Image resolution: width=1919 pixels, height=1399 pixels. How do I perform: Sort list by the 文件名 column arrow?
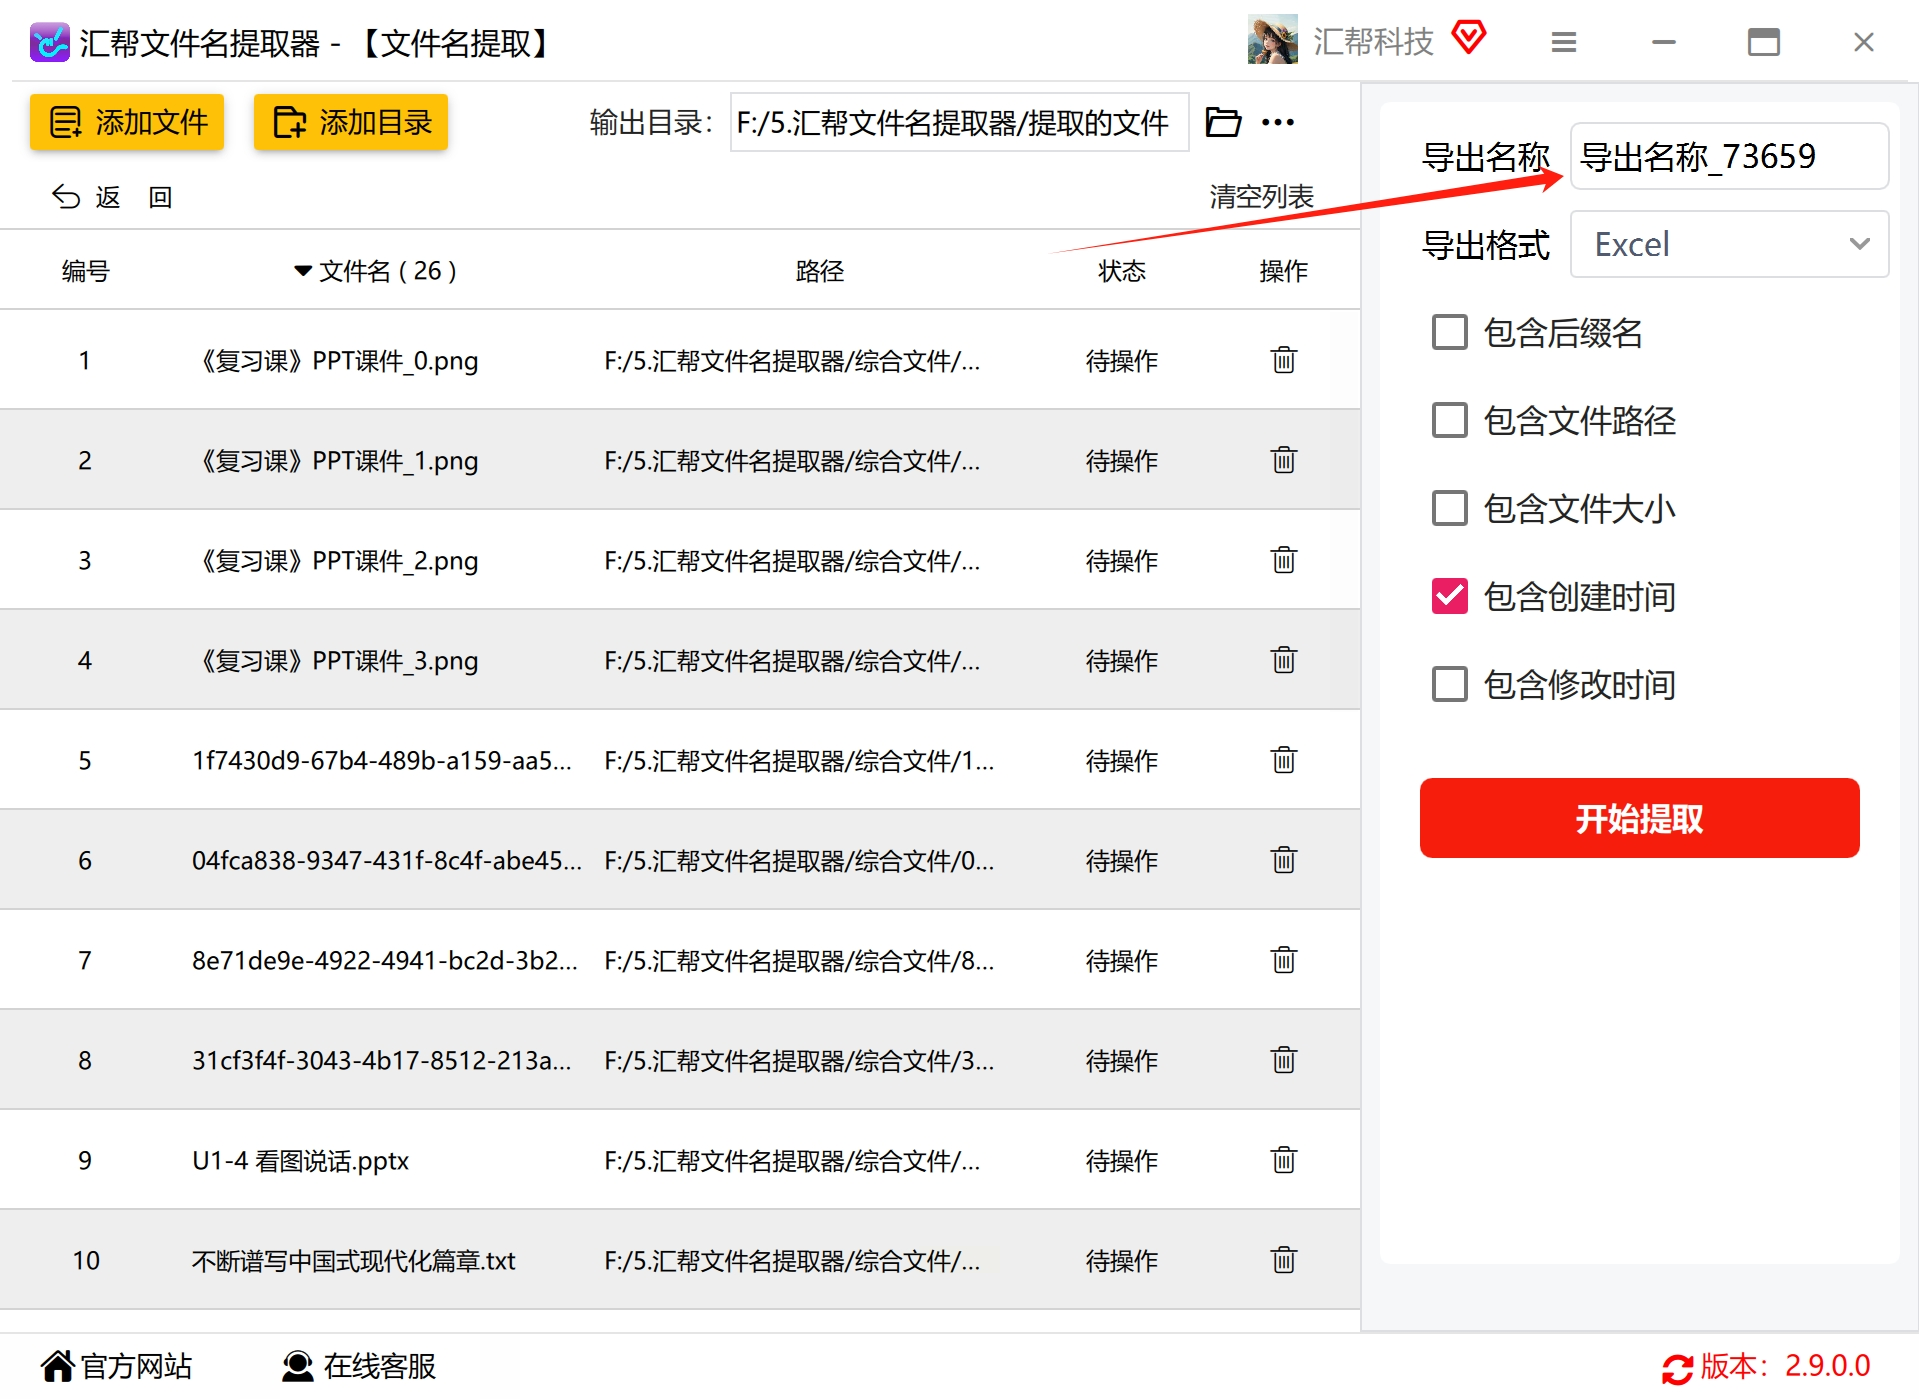pyautogui.click(x=302, y=271)
